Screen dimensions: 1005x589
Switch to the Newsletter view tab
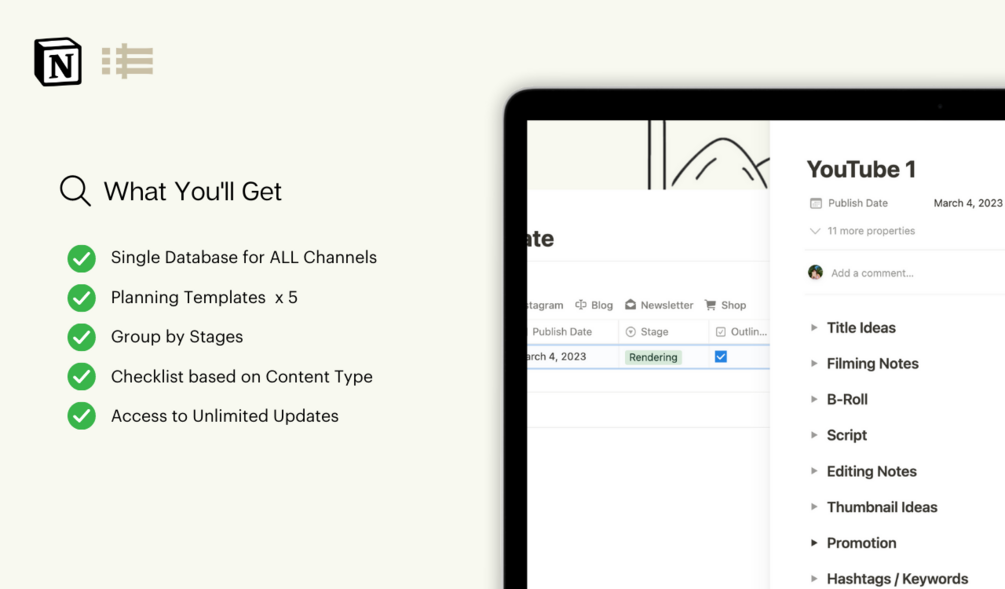tap(660, 305)
